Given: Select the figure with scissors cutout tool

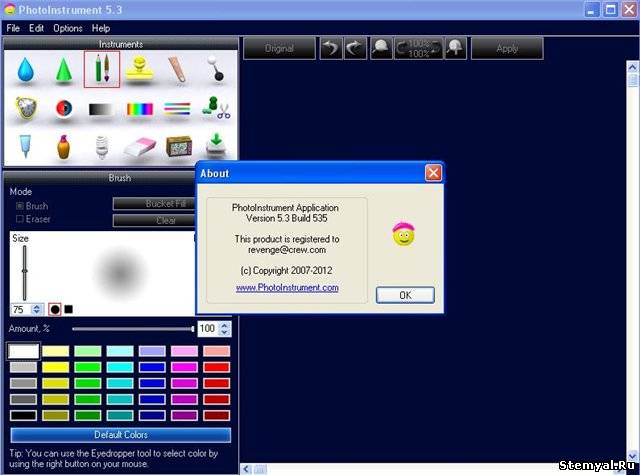Looking at the screenshot, I should click(216, 108).
